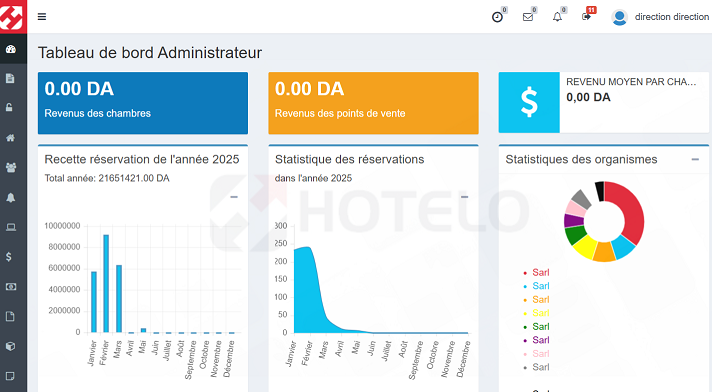
Task: Click the small Mai bar in revenue chart
Action: pos(143,331)
